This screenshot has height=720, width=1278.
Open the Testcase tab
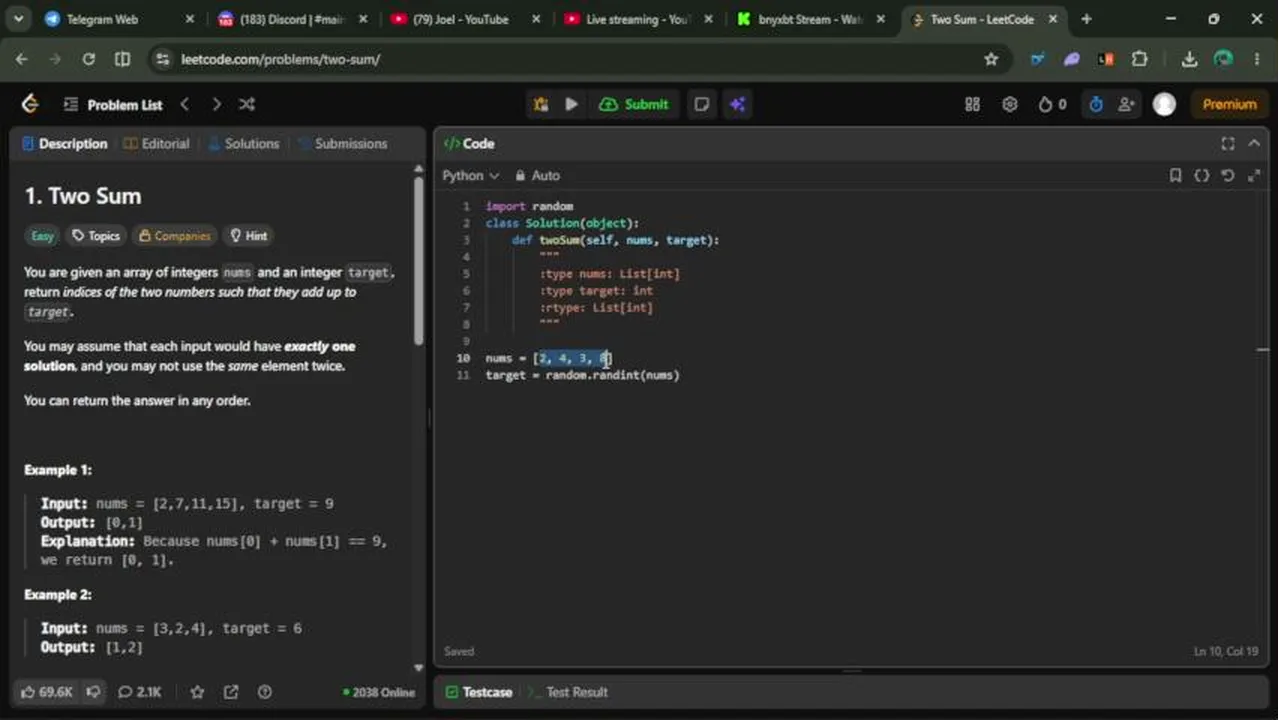(x=479, y=692)
